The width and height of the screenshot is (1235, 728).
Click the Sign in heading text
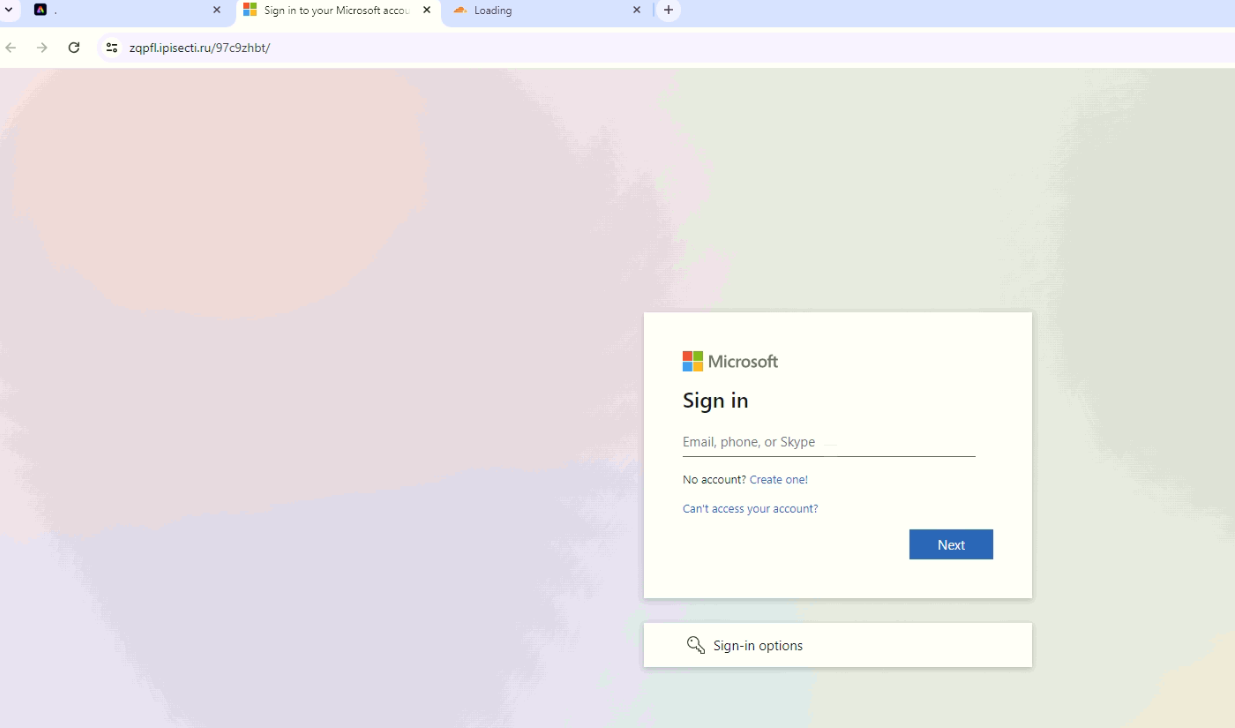coord(715,400)
